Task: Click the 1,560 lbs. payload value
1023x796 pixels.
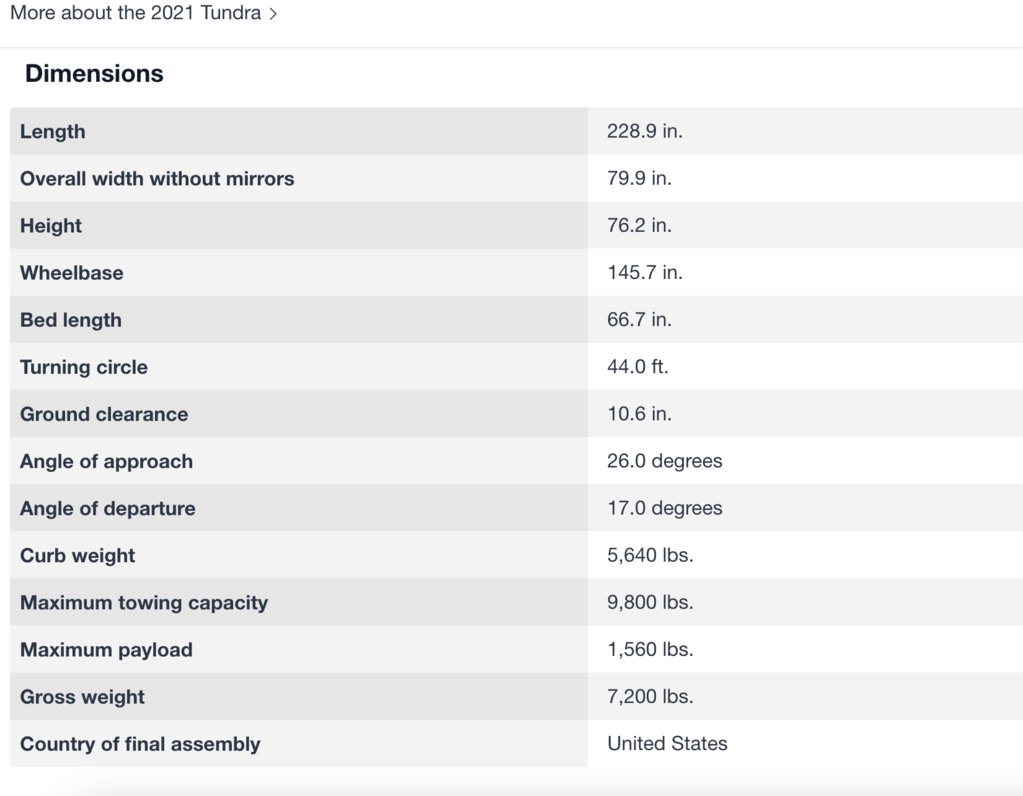Action: [650, 650]
